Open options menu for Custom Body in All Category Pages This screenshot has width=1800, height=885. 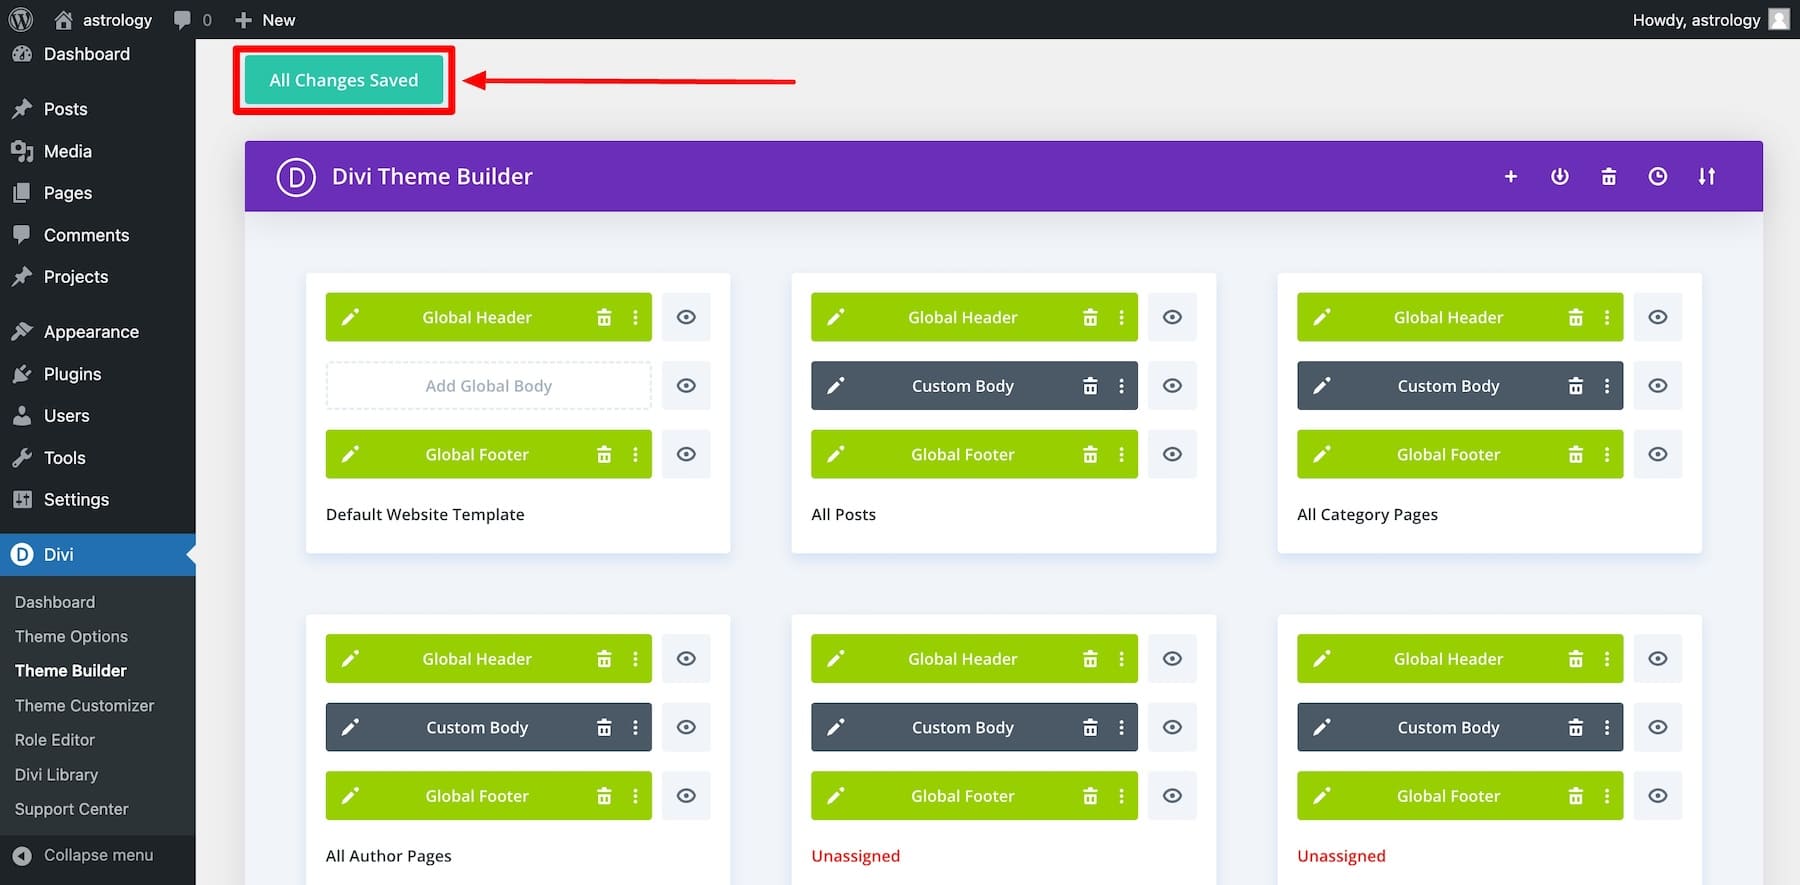click(x=1607, y=386)
